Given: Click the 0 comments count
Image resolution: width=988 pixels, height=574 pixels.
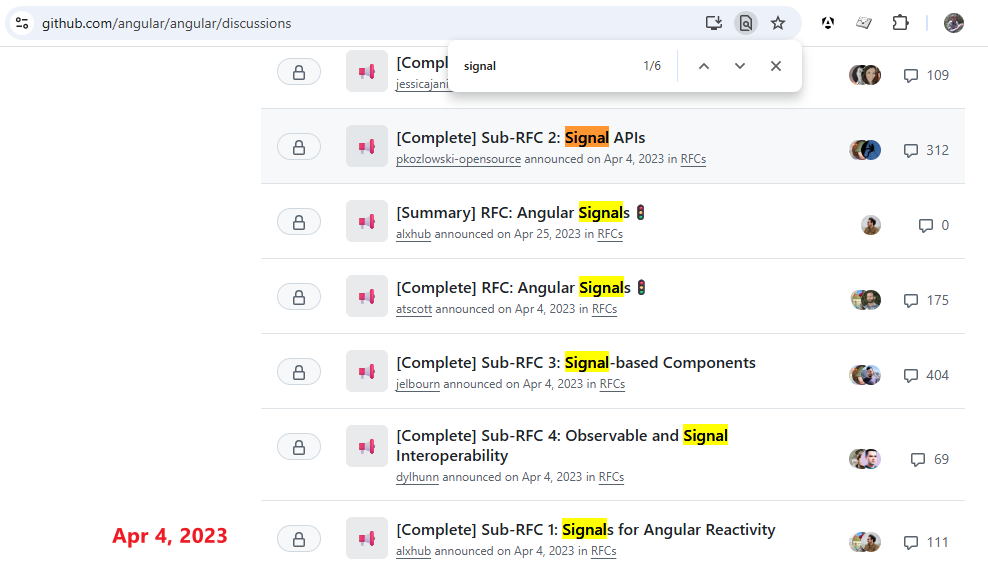Looking at the screenshot, I should pyautogui.click(x=934, y=225).
